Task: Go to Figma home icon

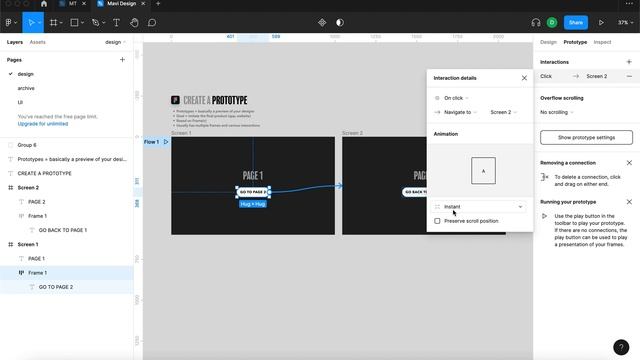Action: pos(44,4)
